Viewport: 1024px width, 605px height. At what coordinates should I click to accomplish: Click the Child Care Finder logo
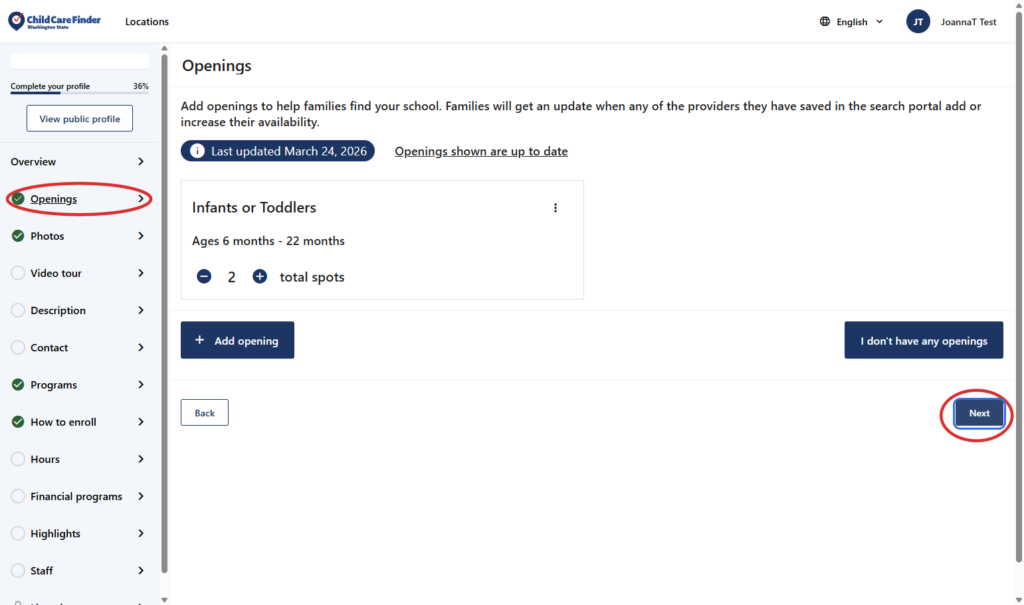point(54,21)
